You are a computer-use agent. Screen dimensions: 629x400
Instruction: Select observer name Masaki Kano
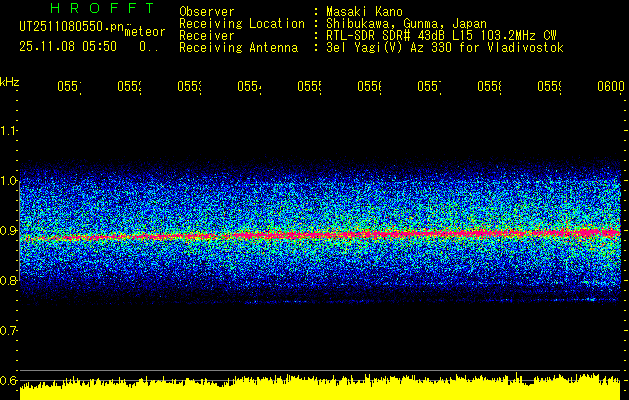click(364, 12)
